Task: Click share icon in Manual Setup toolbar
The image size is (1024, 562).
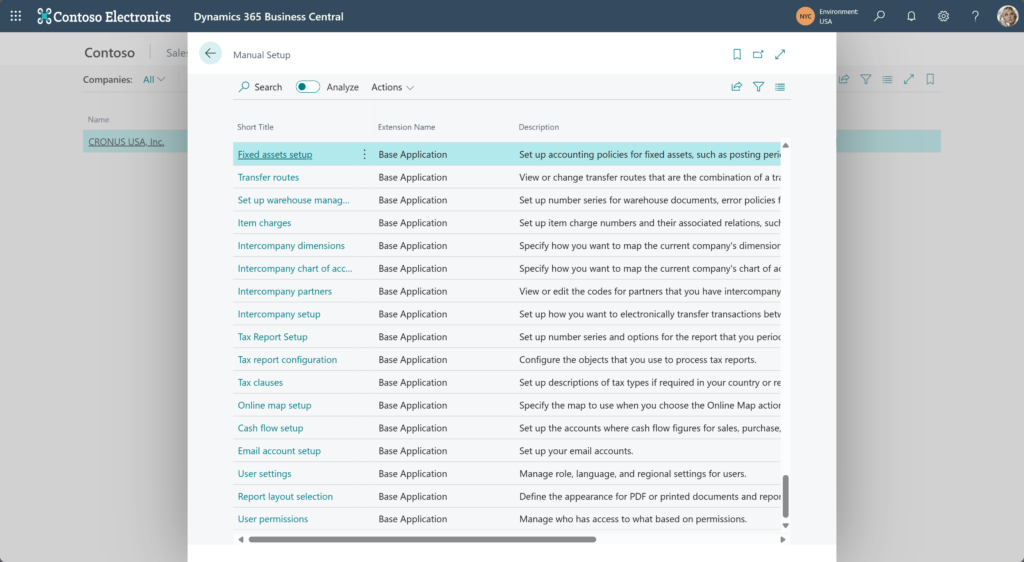Action: pos(737,87)
